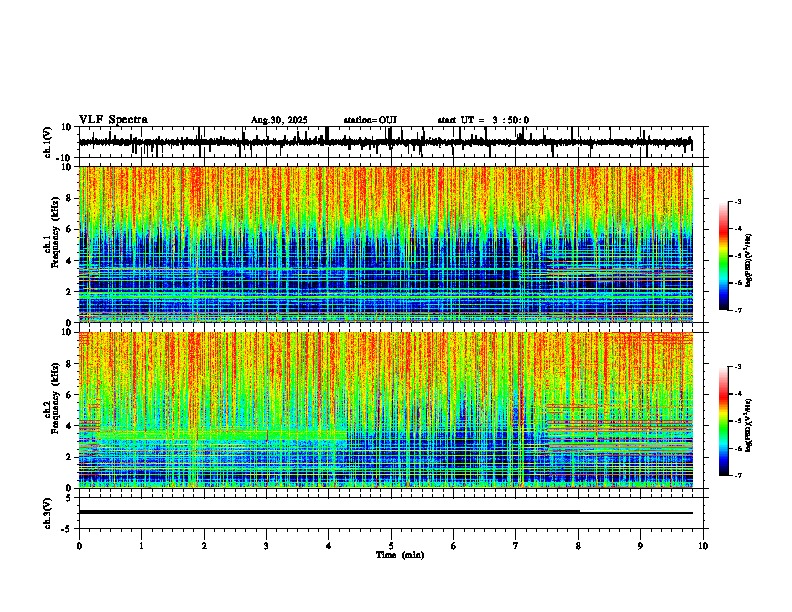Click the "7" minute tick label
The height and width of the screenshot is (612, 792).
point(516,546)
